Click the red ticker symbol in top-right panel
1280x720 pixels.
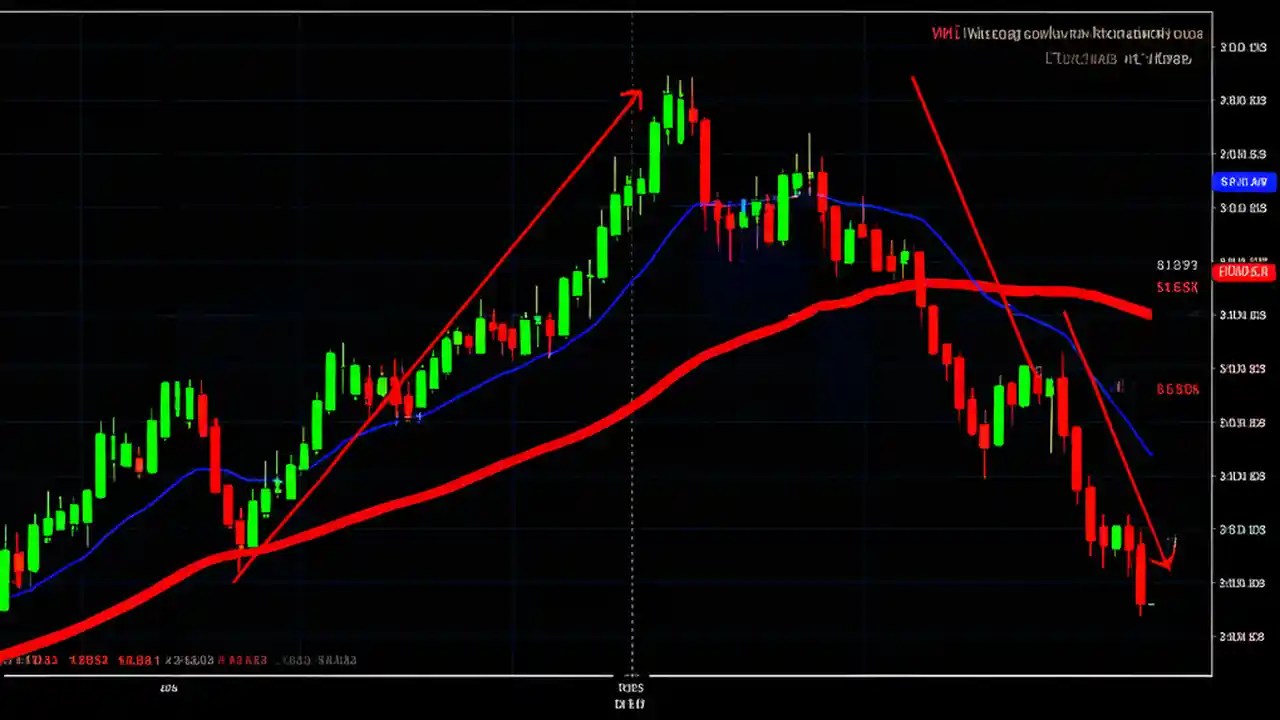pyautogui.click(x=943, y=33)
